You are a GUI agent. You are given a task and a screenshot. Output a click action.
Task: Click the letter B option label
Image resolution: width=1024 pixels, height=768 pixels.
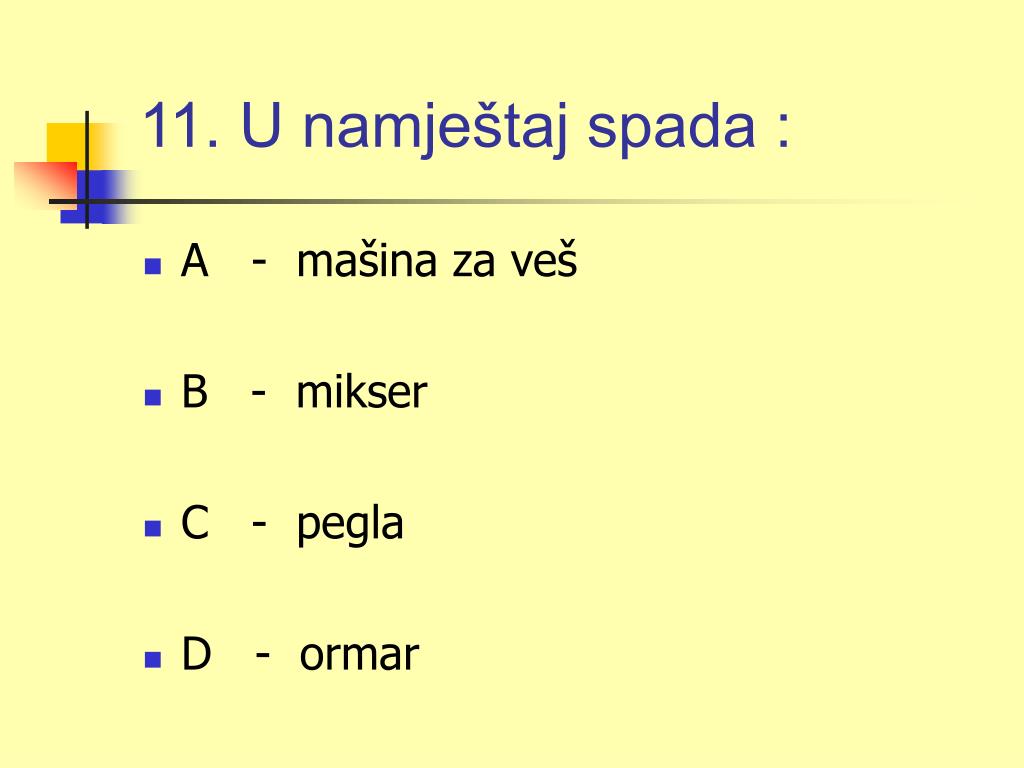pos(195,392)
